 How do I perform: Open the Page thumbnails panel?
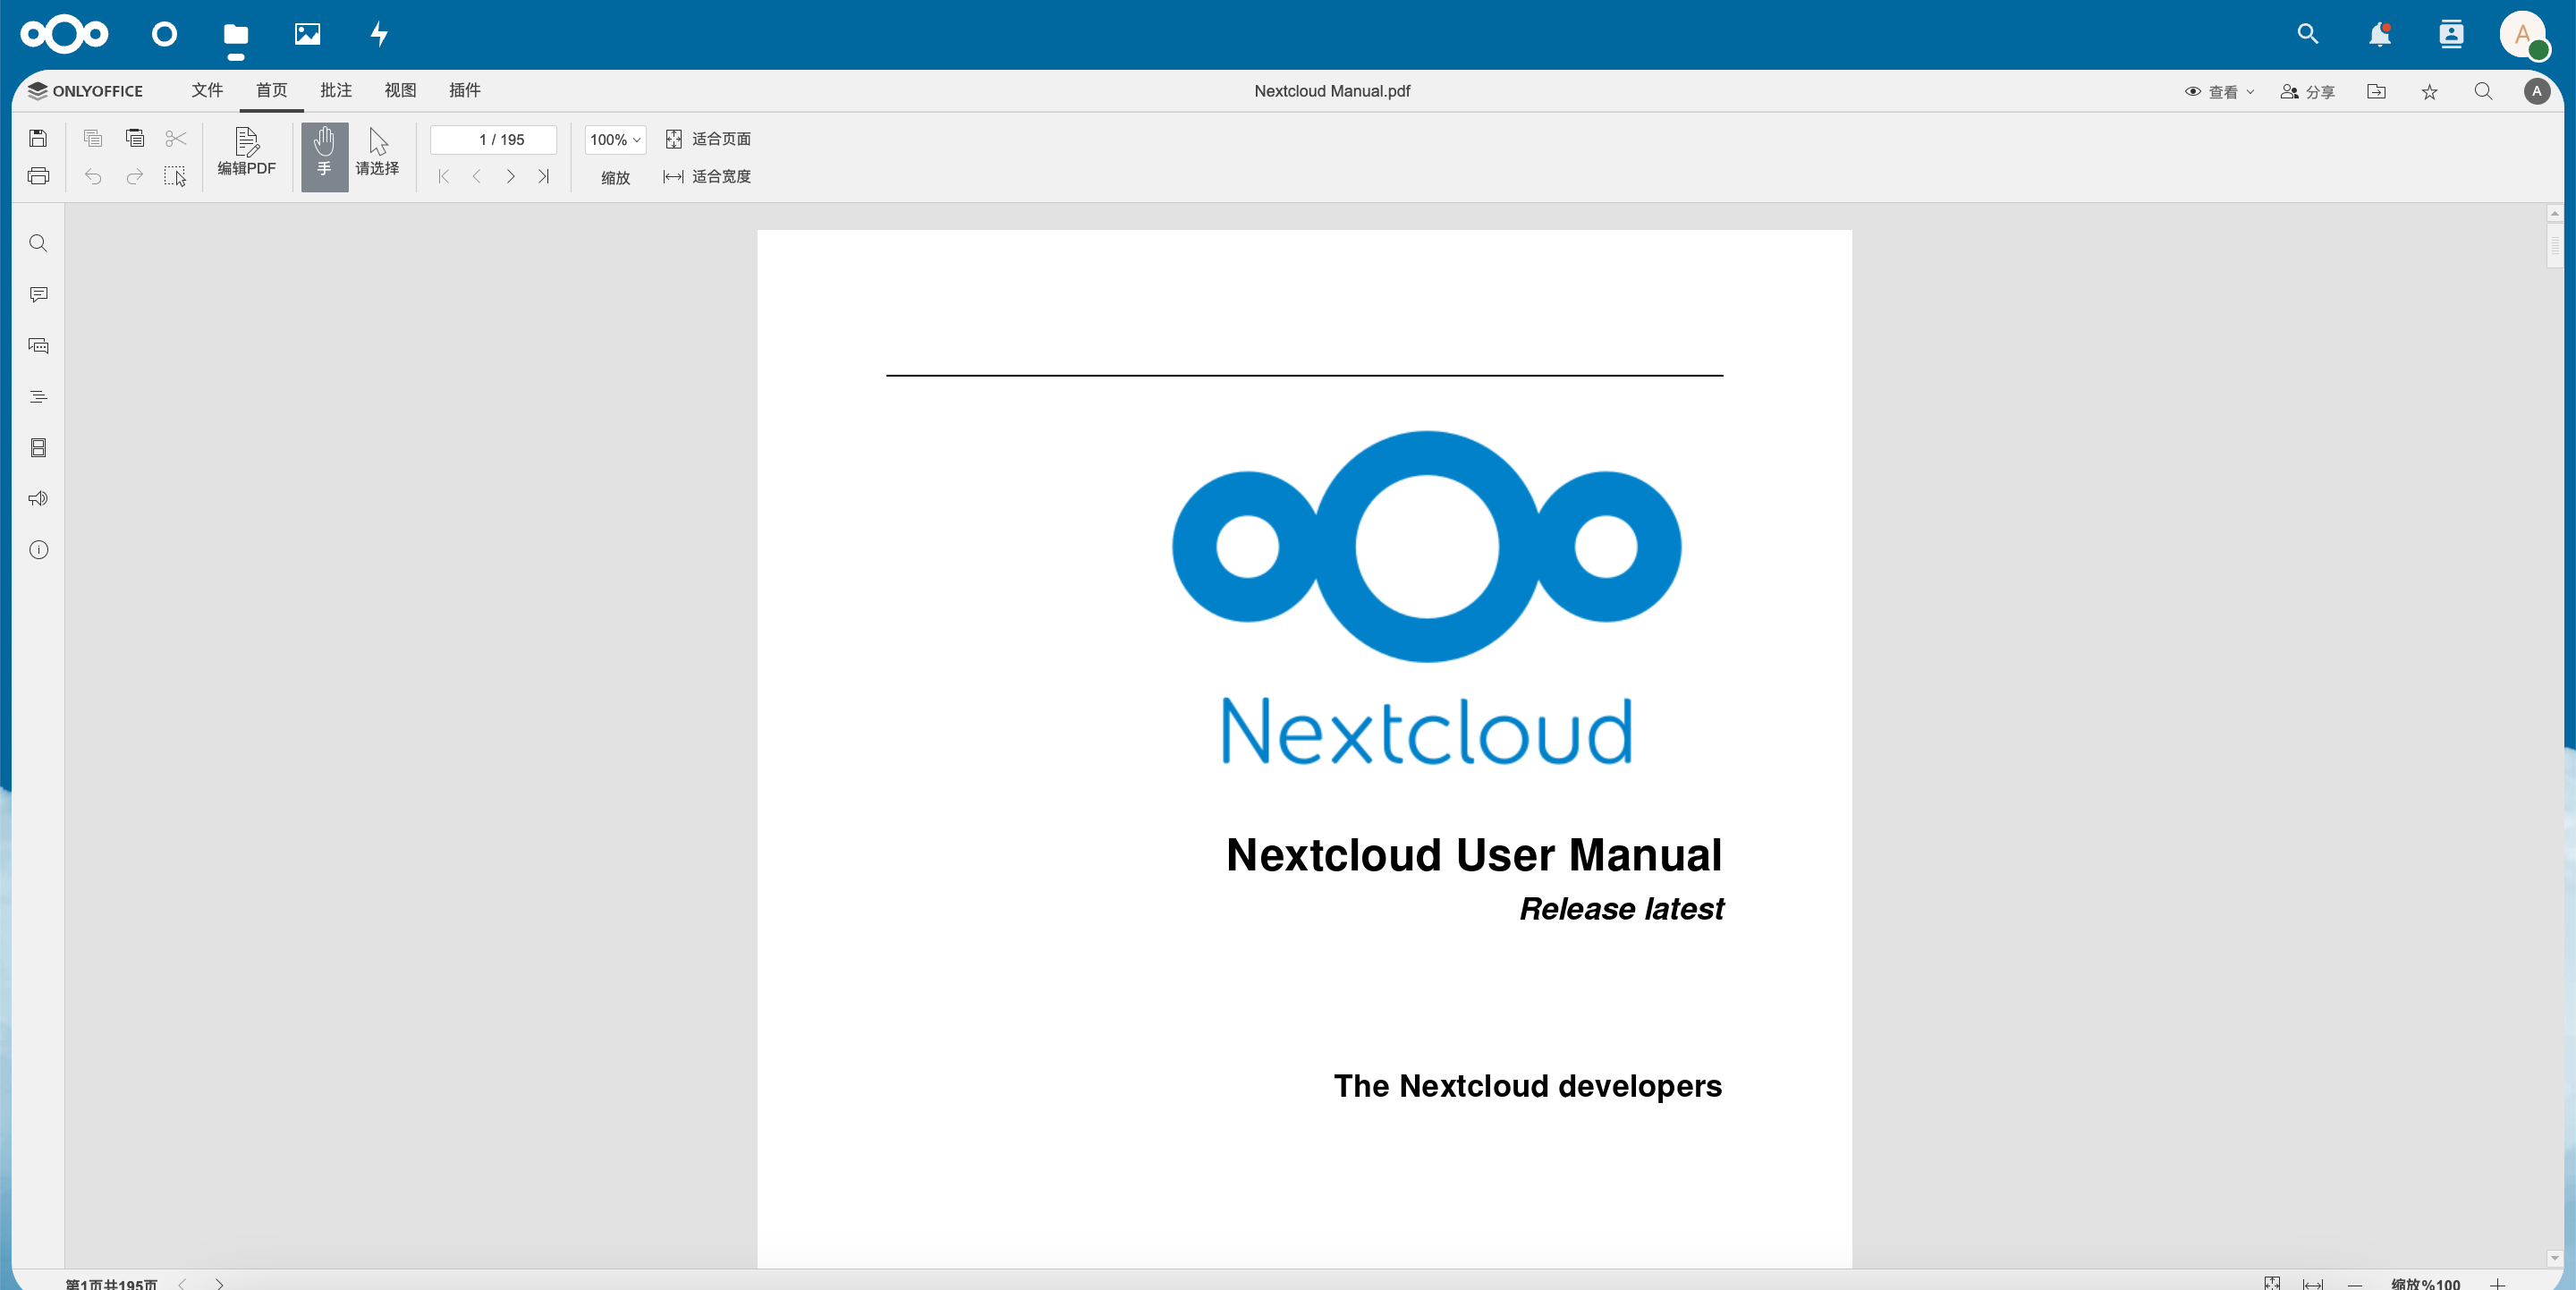(38, 447)
